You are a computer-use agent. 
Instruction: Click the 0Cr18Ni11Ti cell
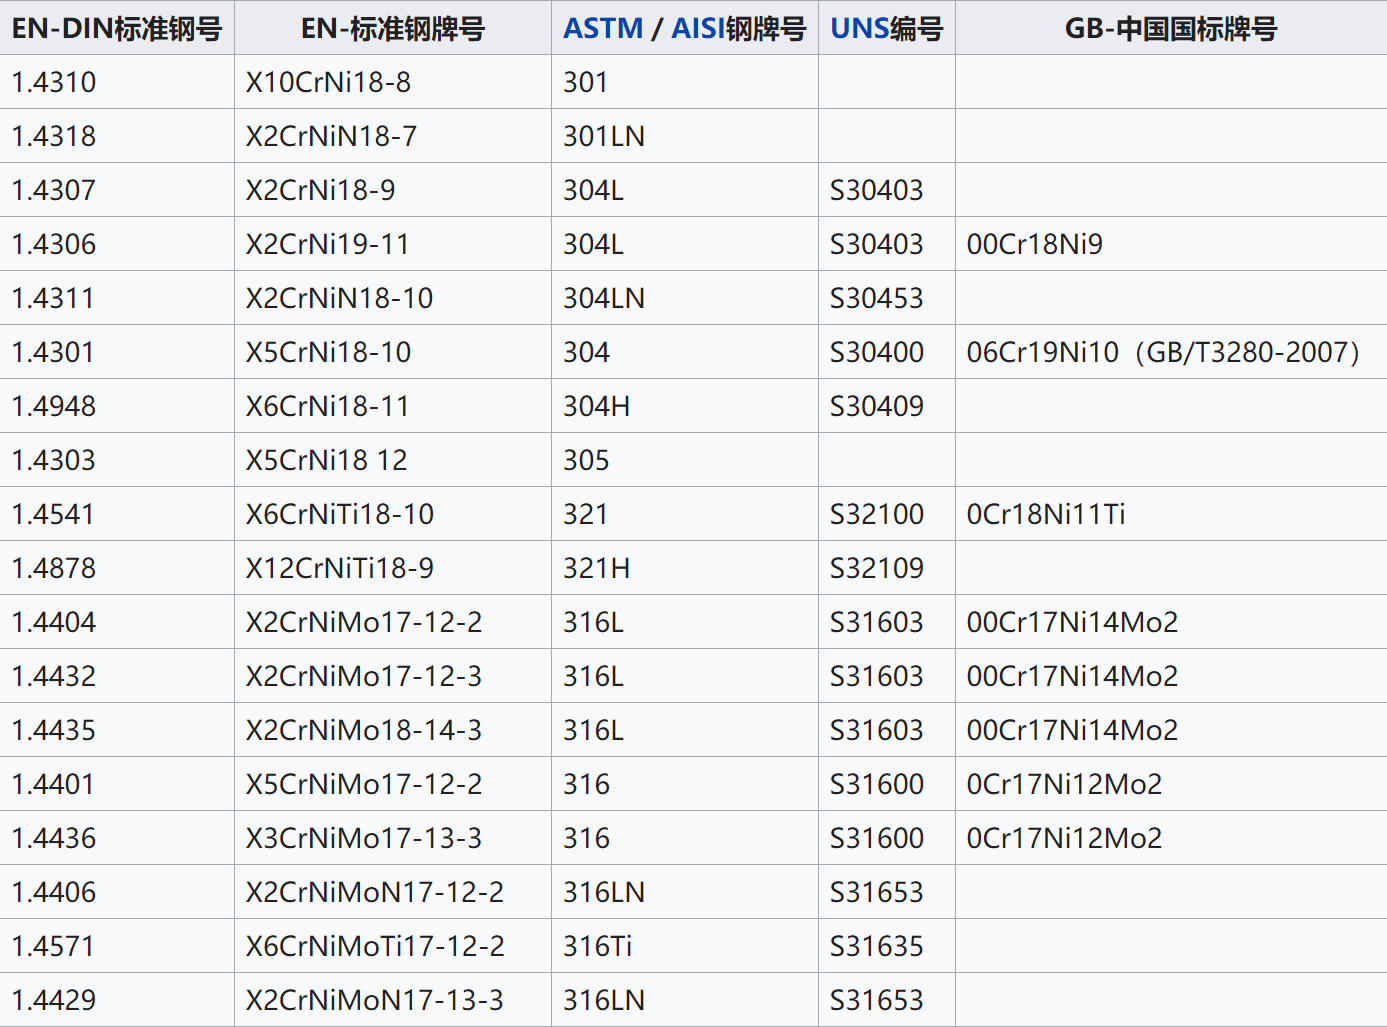tap(1045, 514)
